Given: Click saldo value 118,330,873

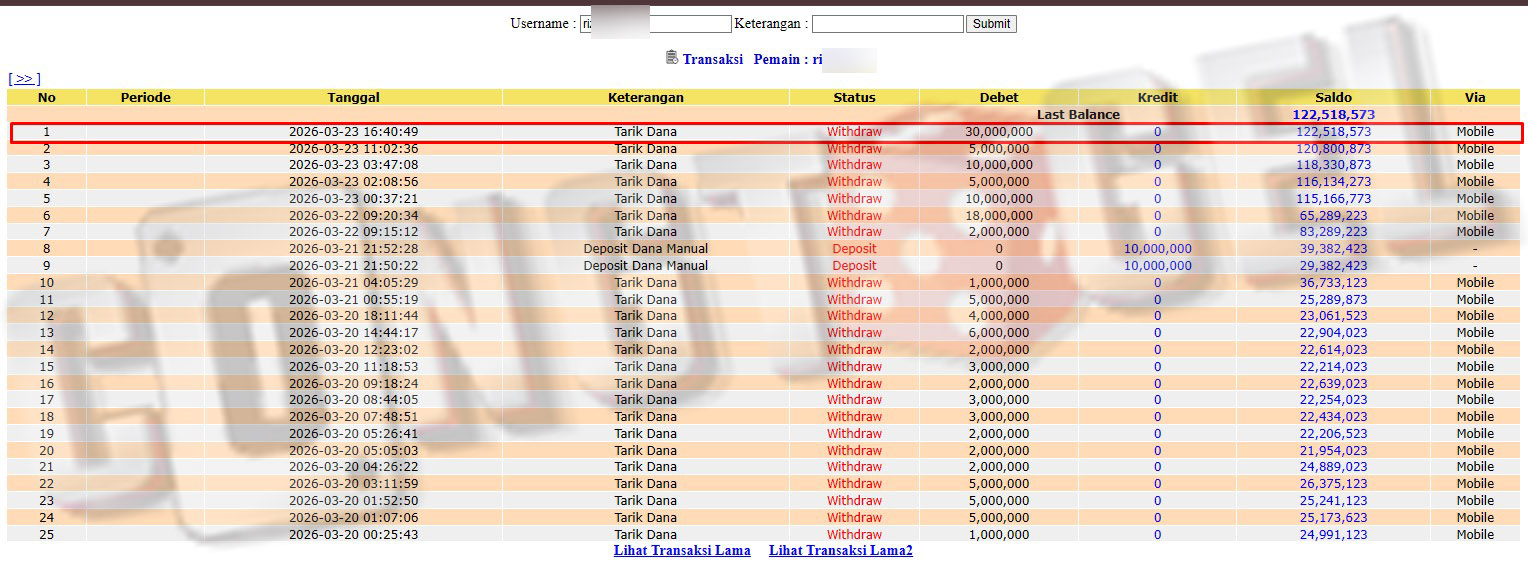Looking at the screenshot, I should pos(1333,165).
